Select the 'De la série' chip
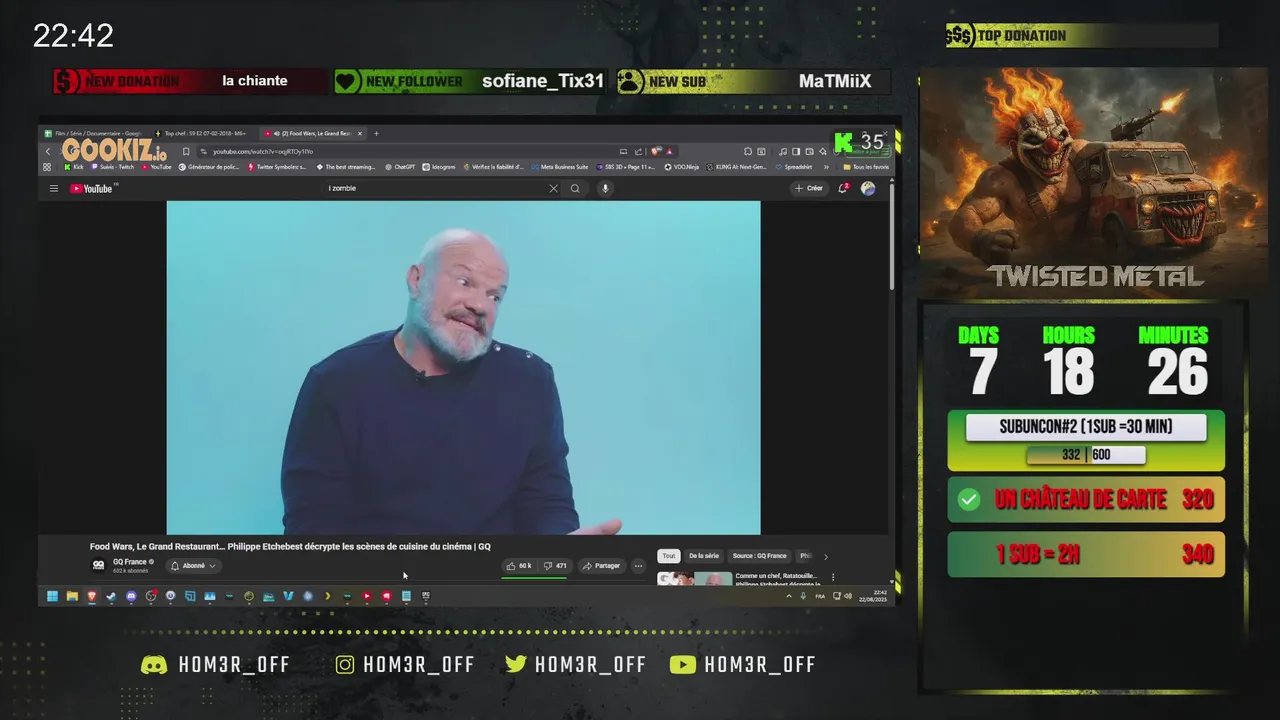1280x720 pixels. click(704, 556)
